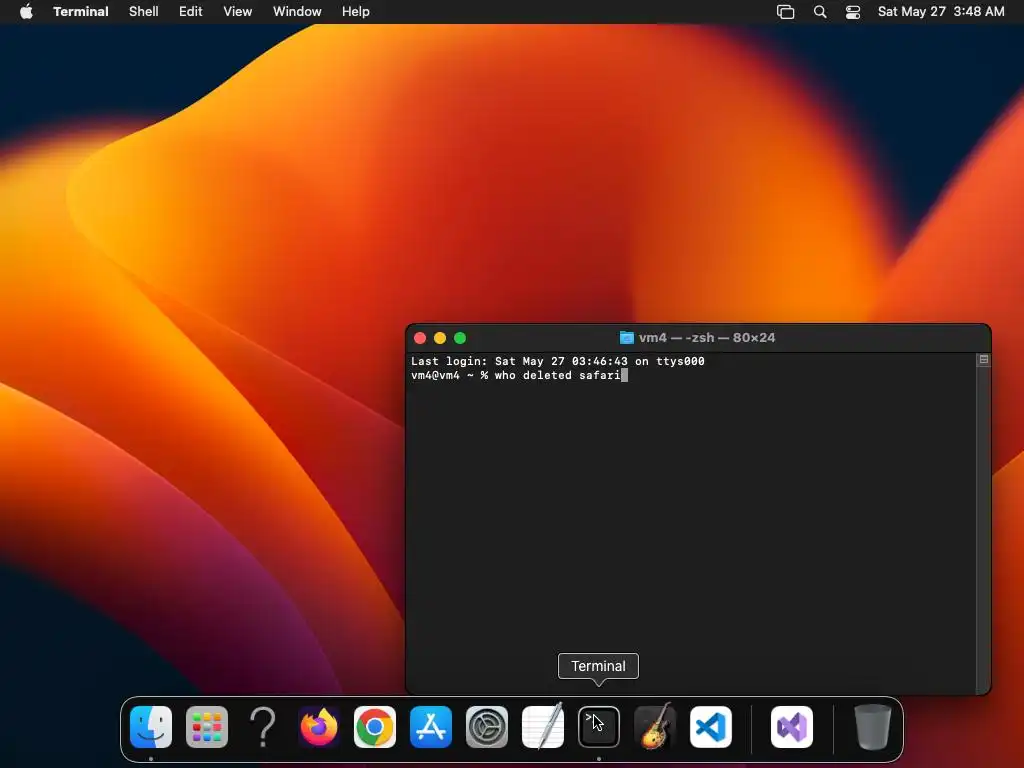Screen dimensions: 1024x768
Task: Click the split pane icon in Terminal
Action: pos(984,359)
